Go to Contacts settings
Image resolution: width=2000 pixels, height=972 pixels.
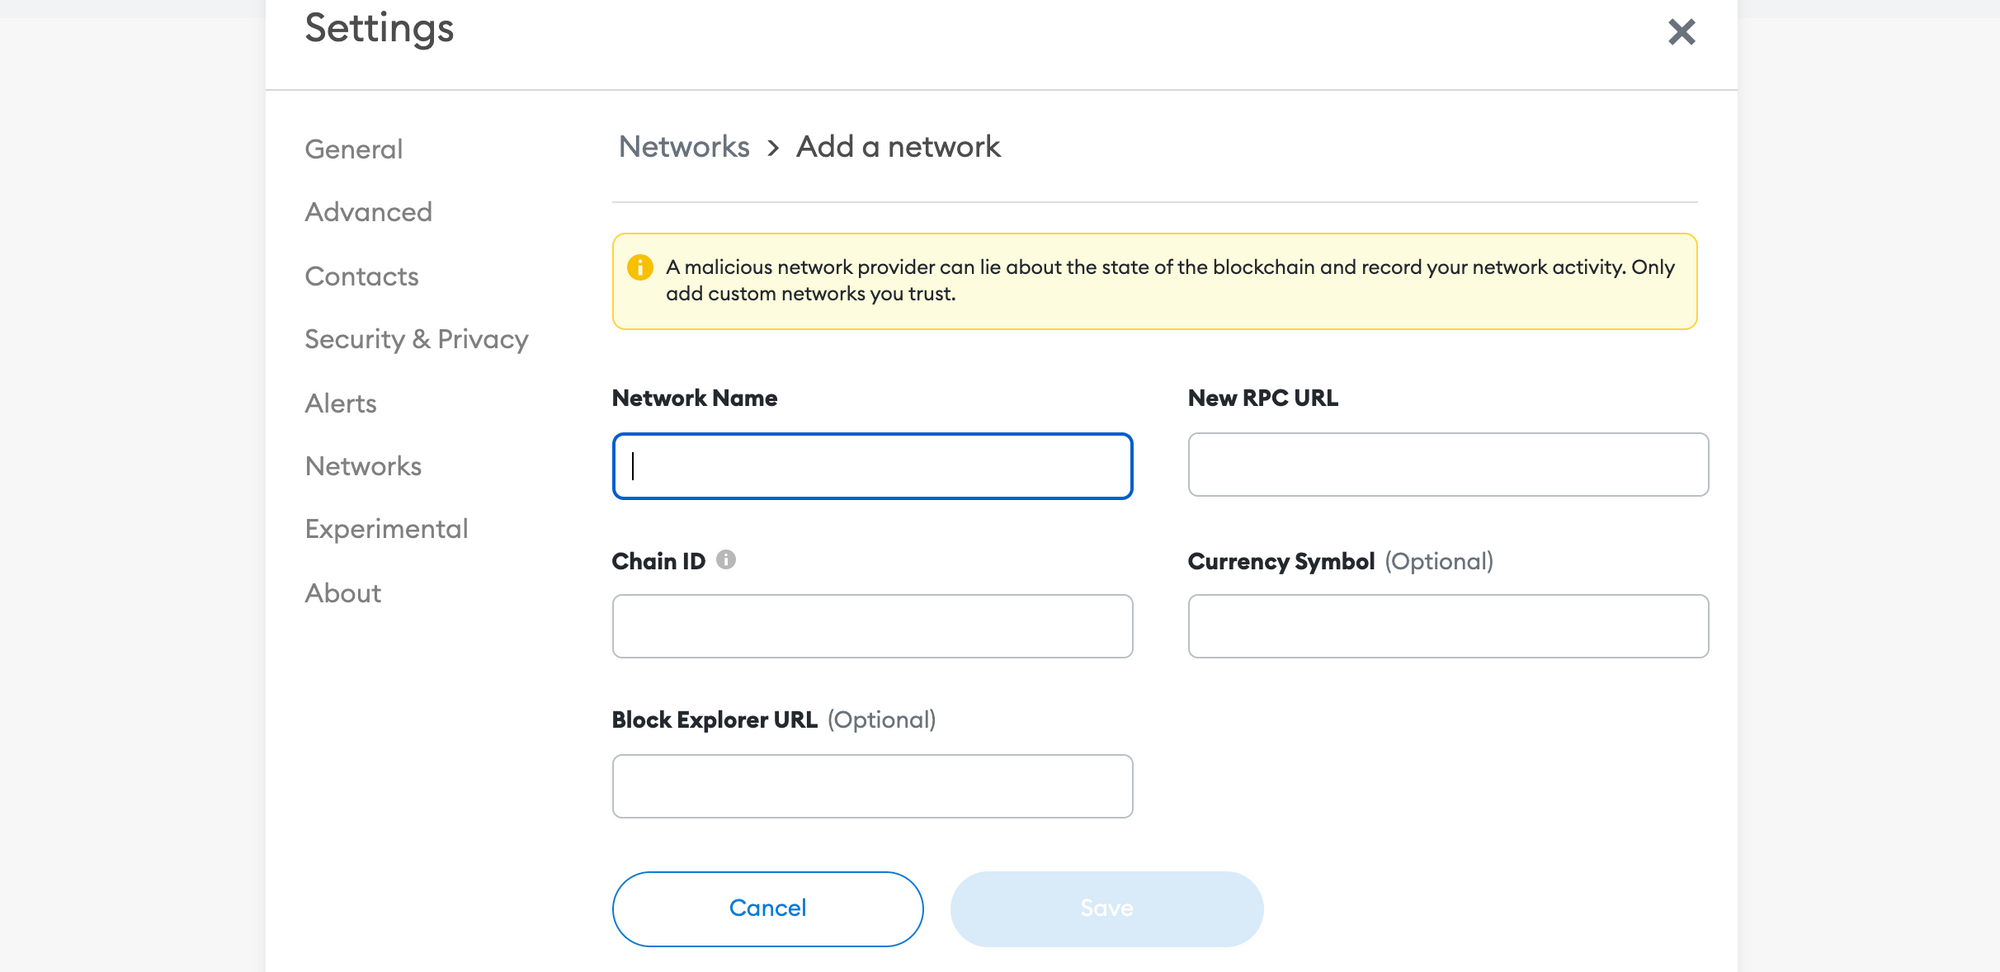pyautogui.click(x=361, y=276)
